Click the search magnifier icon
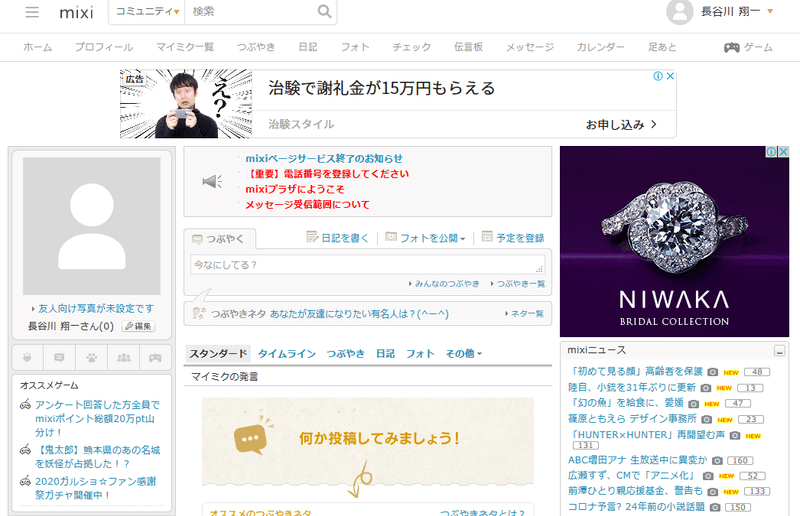Screen dimensions: 800x516 [x=324, y=11]
